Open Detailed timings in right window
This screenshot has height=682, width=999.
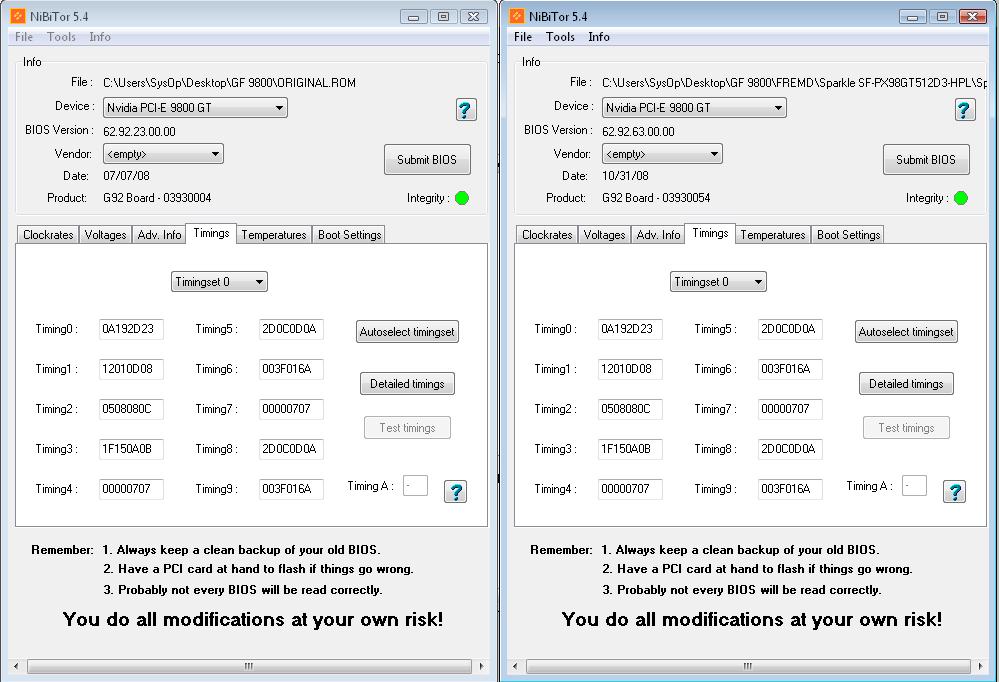click(906, 384)
